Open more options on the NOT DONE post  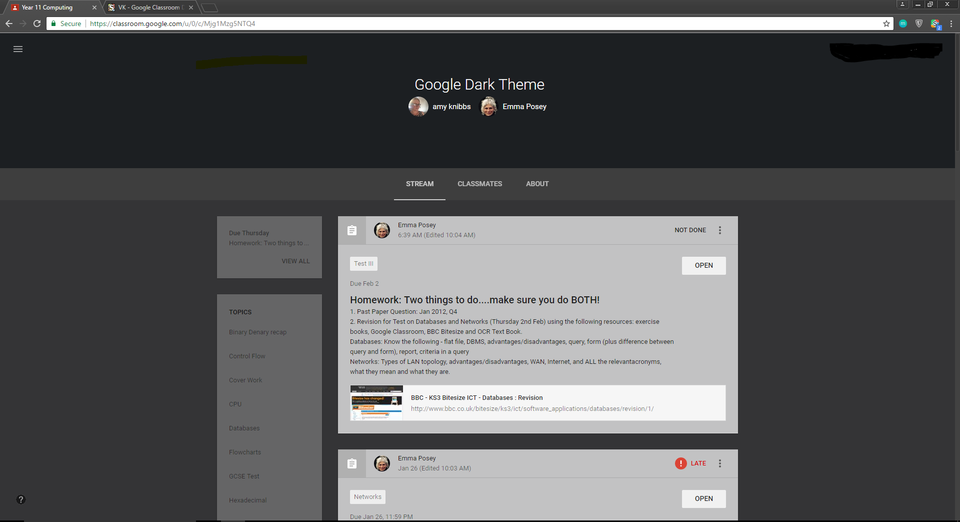[x=720, y=230]
